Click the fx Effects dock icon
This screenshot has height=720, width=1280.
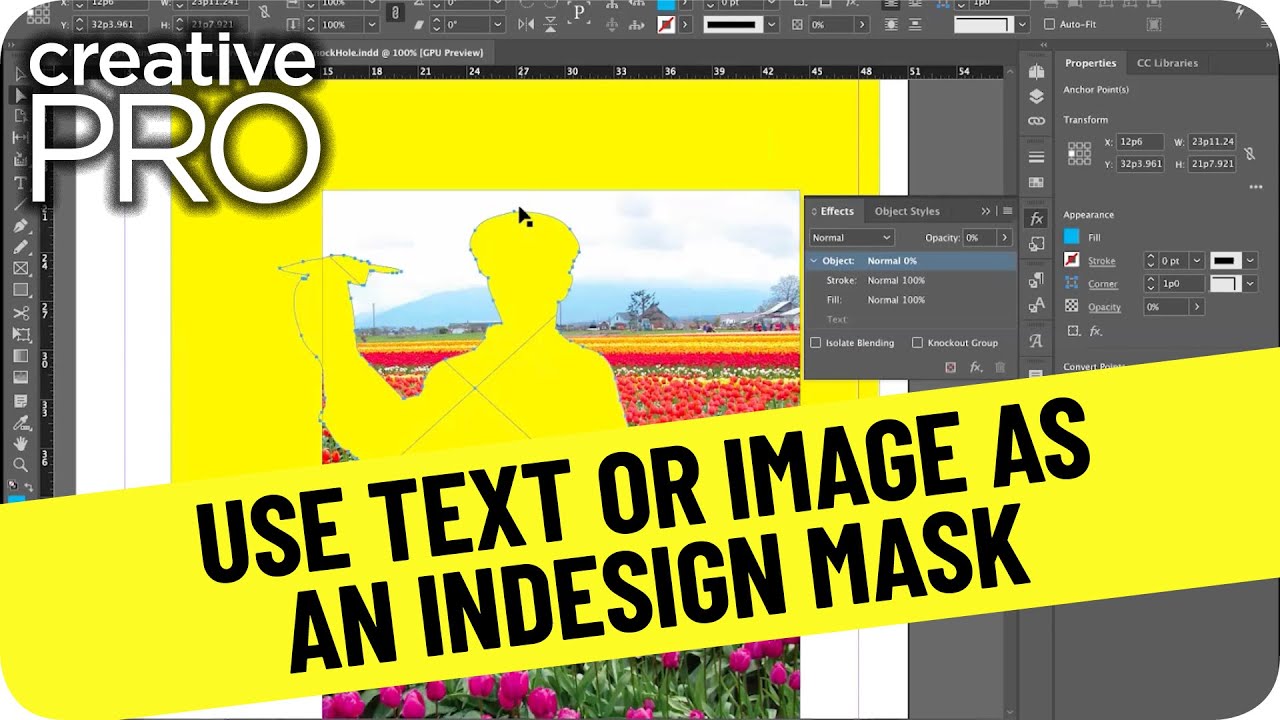pyautogui.click(x=1036, y=218)
